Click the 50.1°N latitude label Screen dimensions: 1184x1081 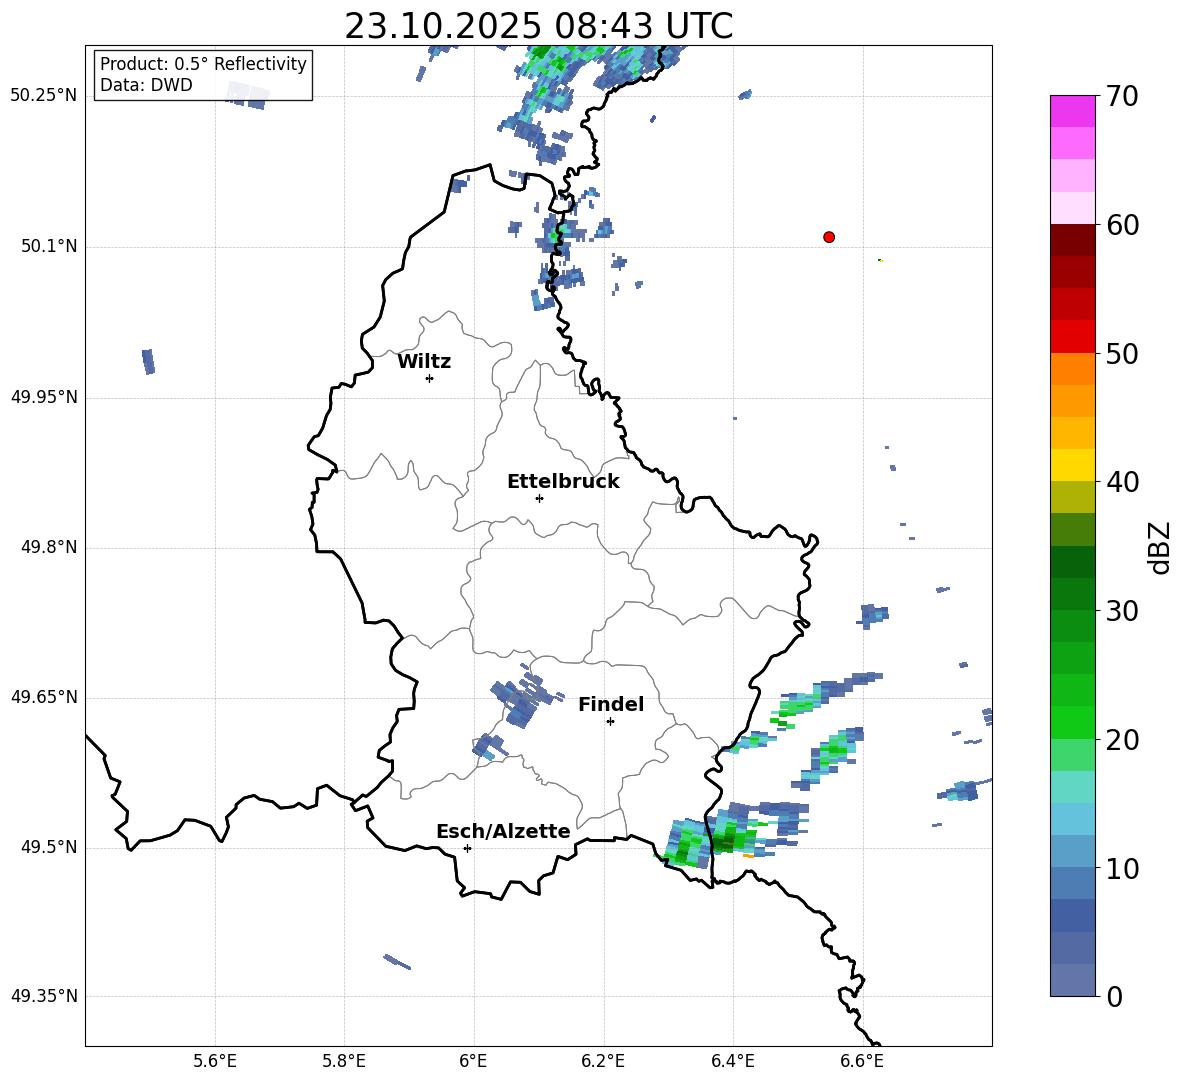point(49,246)
